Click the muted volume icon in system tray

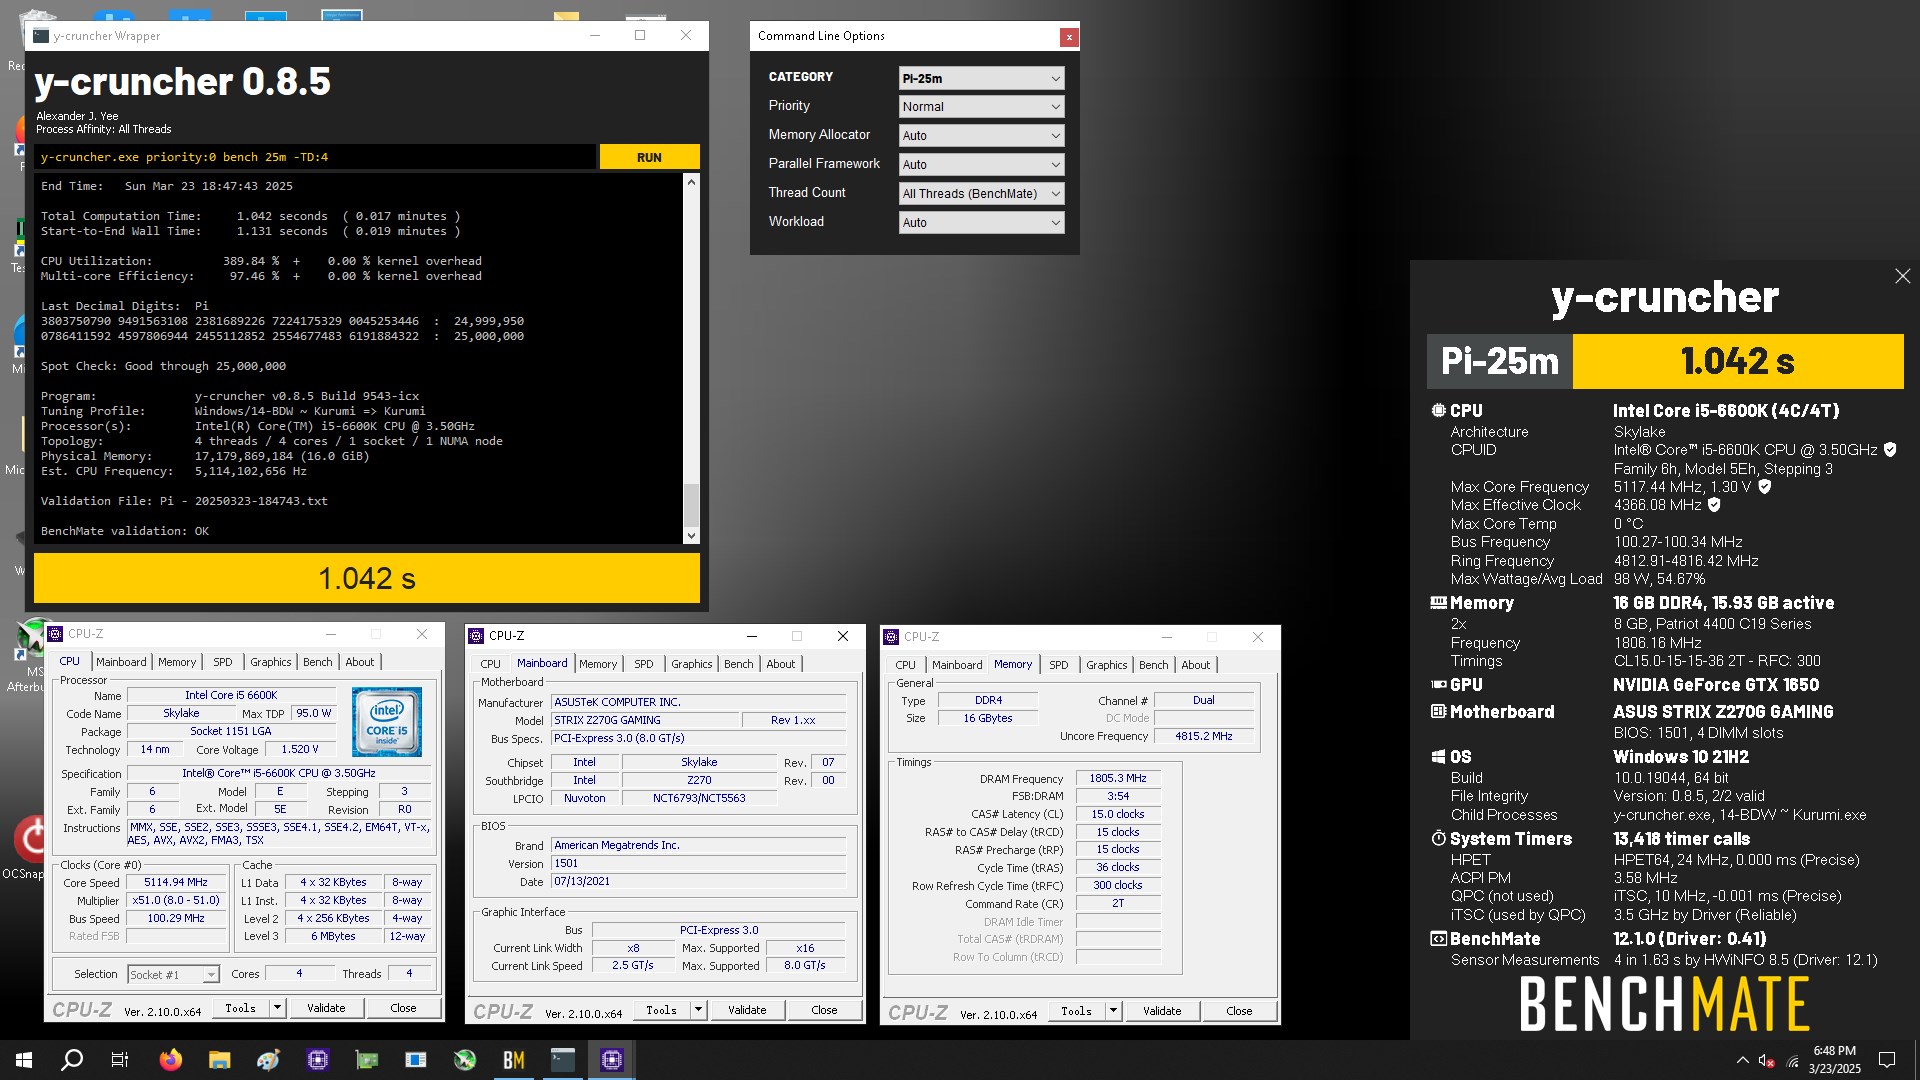point(1767,1060)
